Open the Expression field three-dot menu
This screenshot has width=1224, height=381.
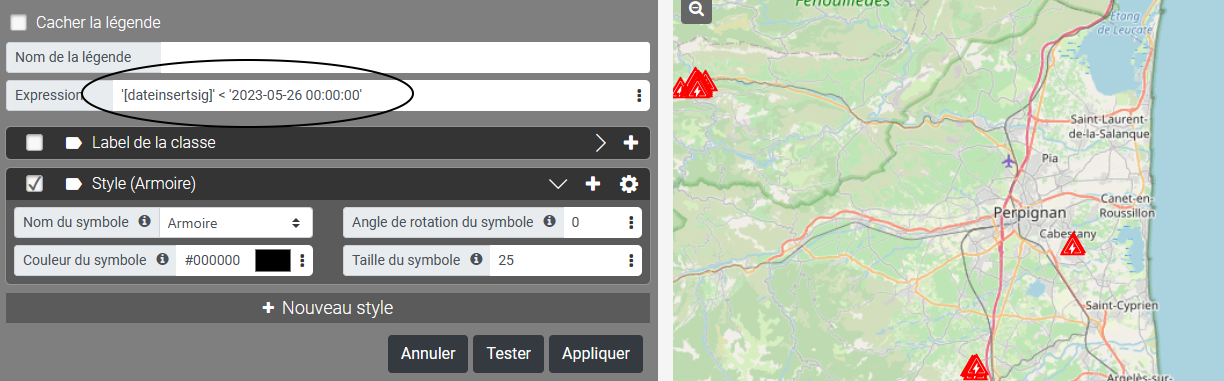639,96
